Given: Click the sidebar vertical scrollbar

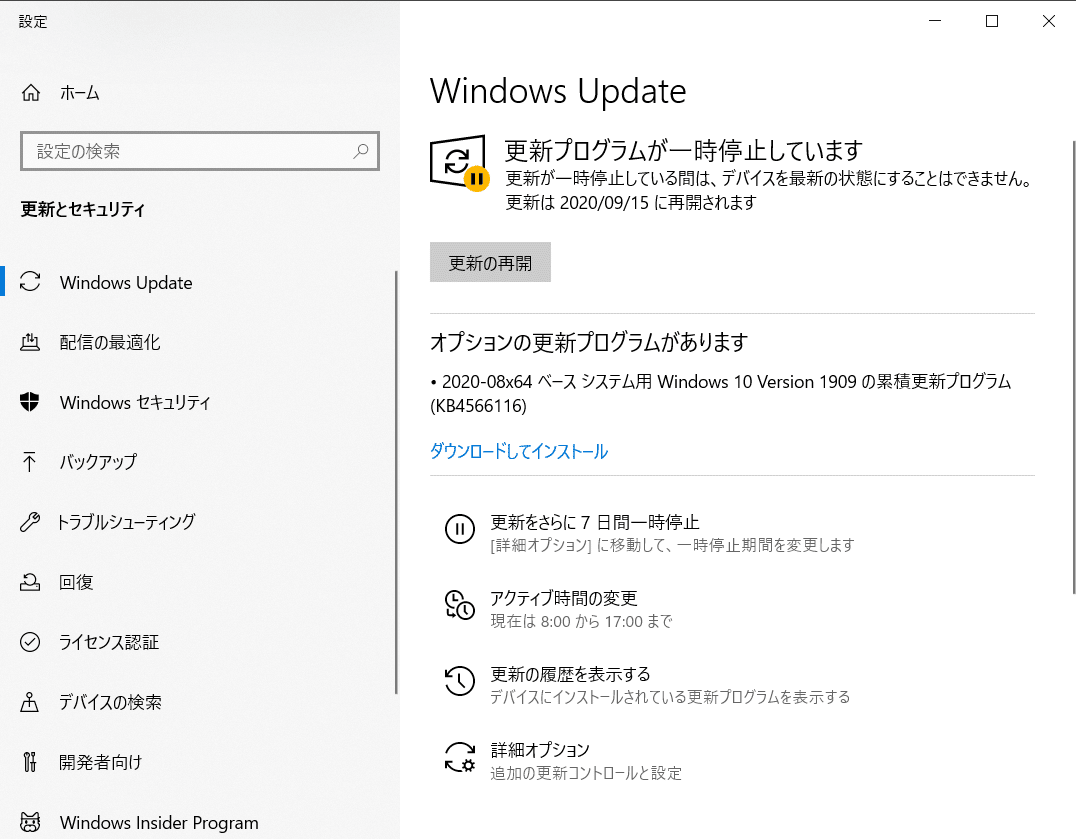Looking at the screenshot, I should pos(396,482).
